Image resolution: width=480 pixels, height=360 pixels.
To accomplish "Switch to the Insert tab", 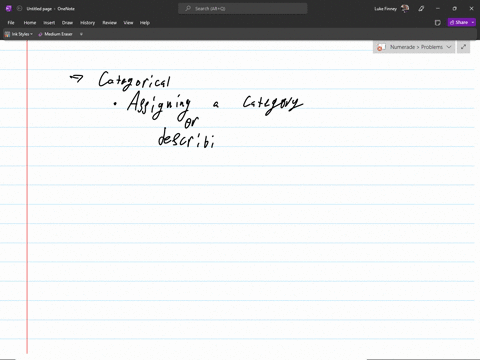I will tap(49, 23).
